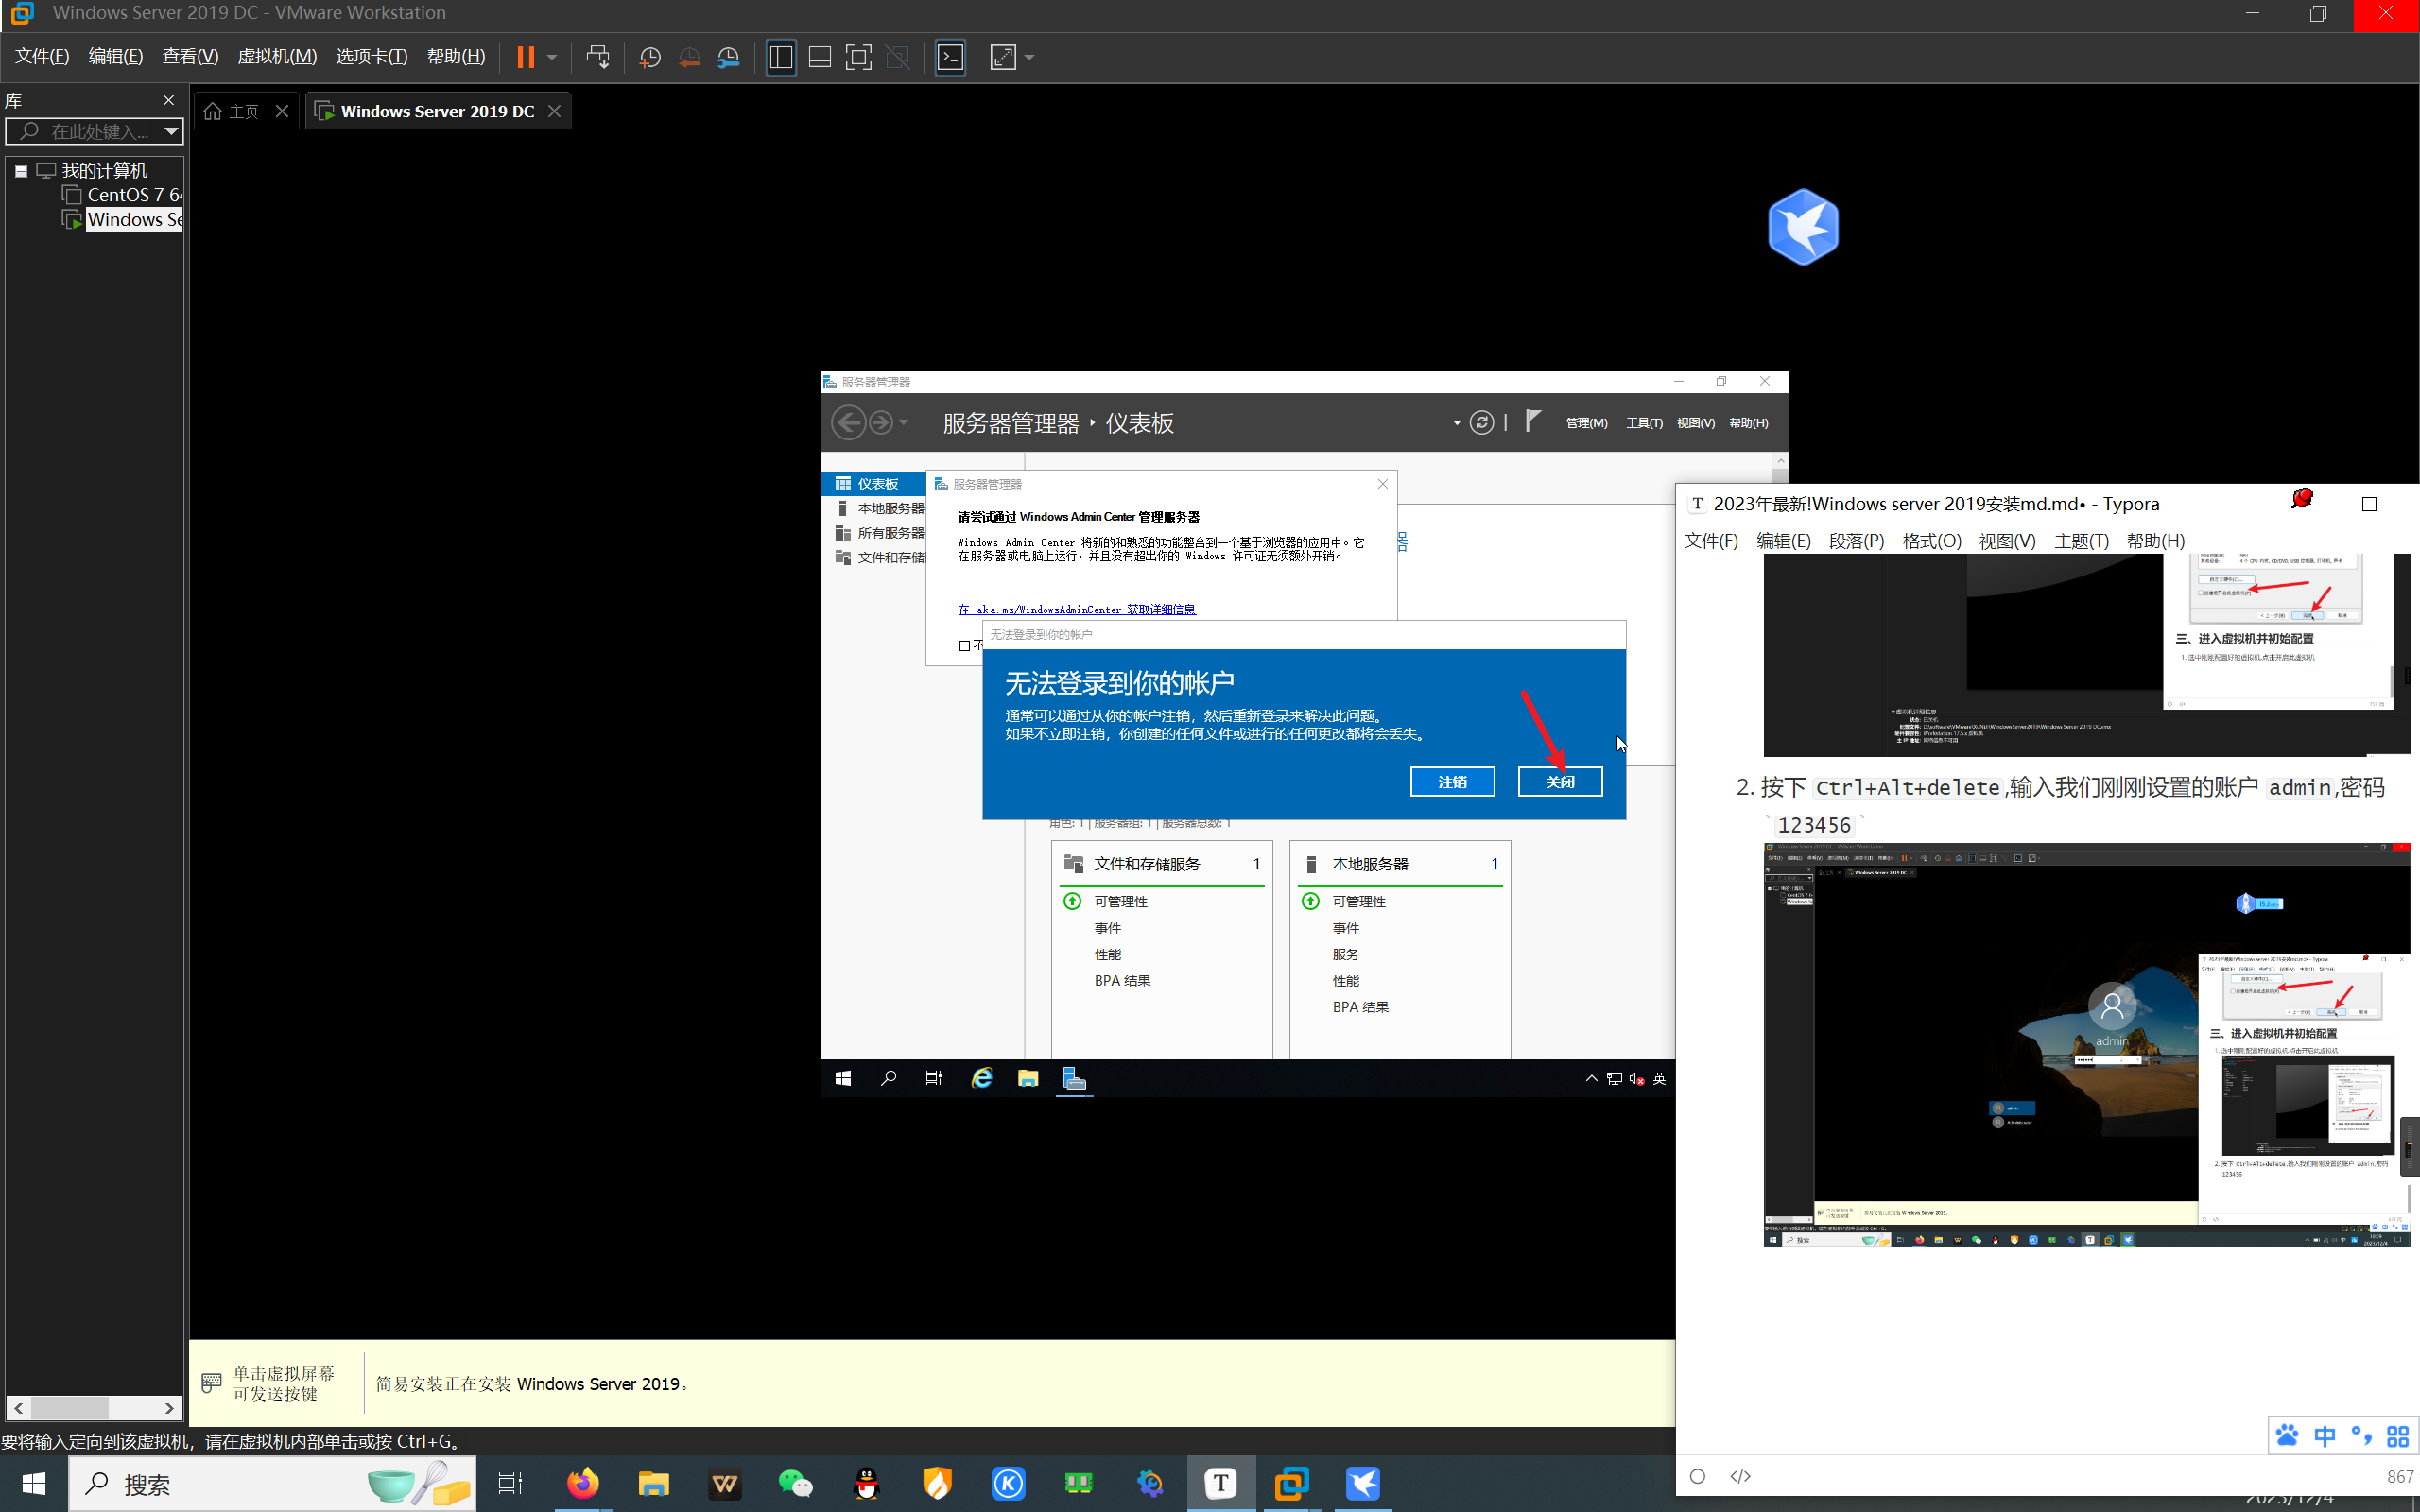2420x1512 pixels.
Task: Open the 虚拟机(M) menu
Action: click(x=277, y=57)
